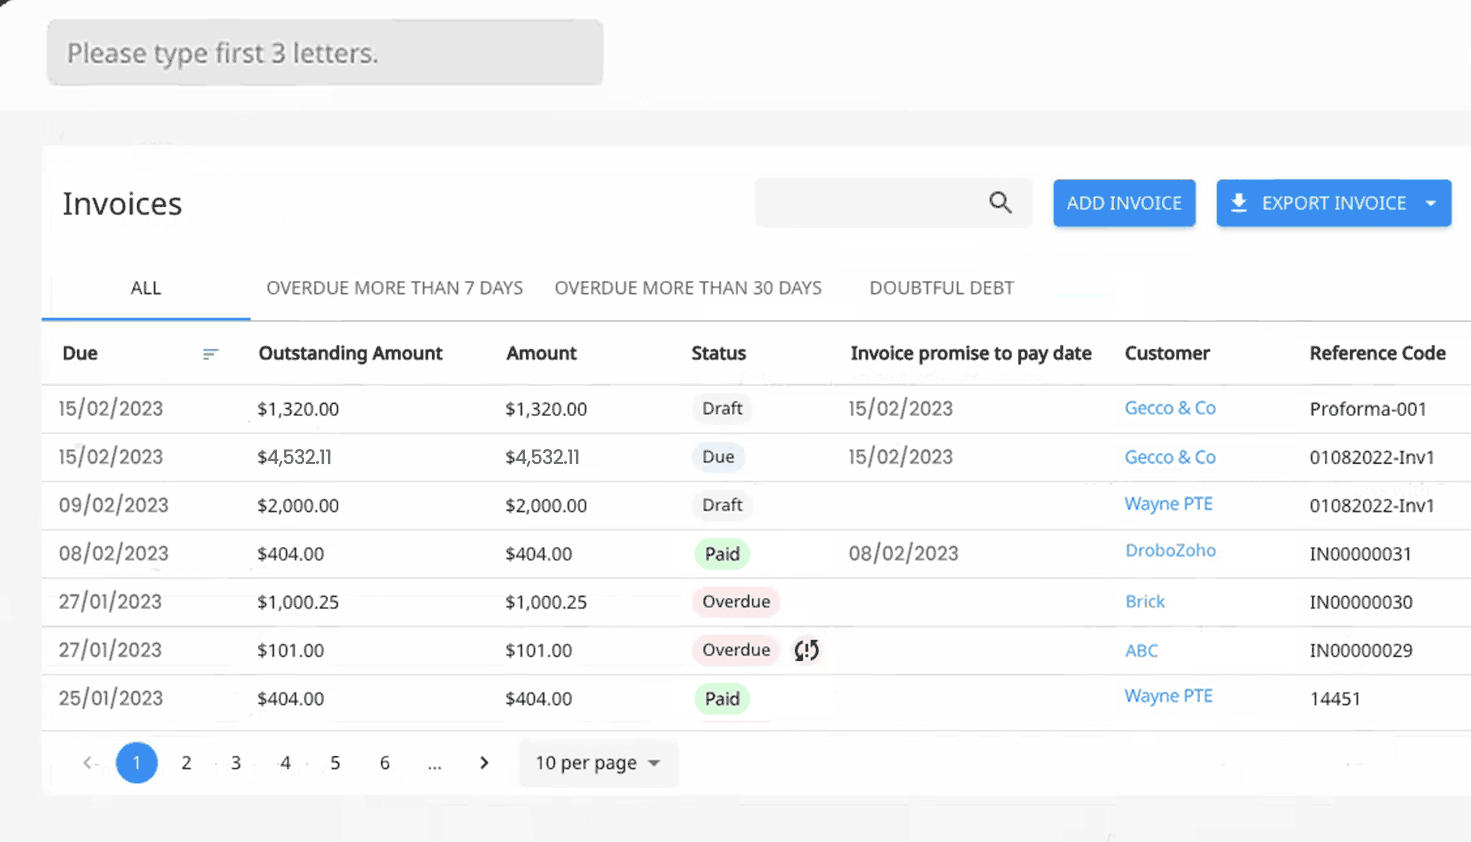Switch to Overdue More Than 7 Days tab

click(x=394, y=288)
